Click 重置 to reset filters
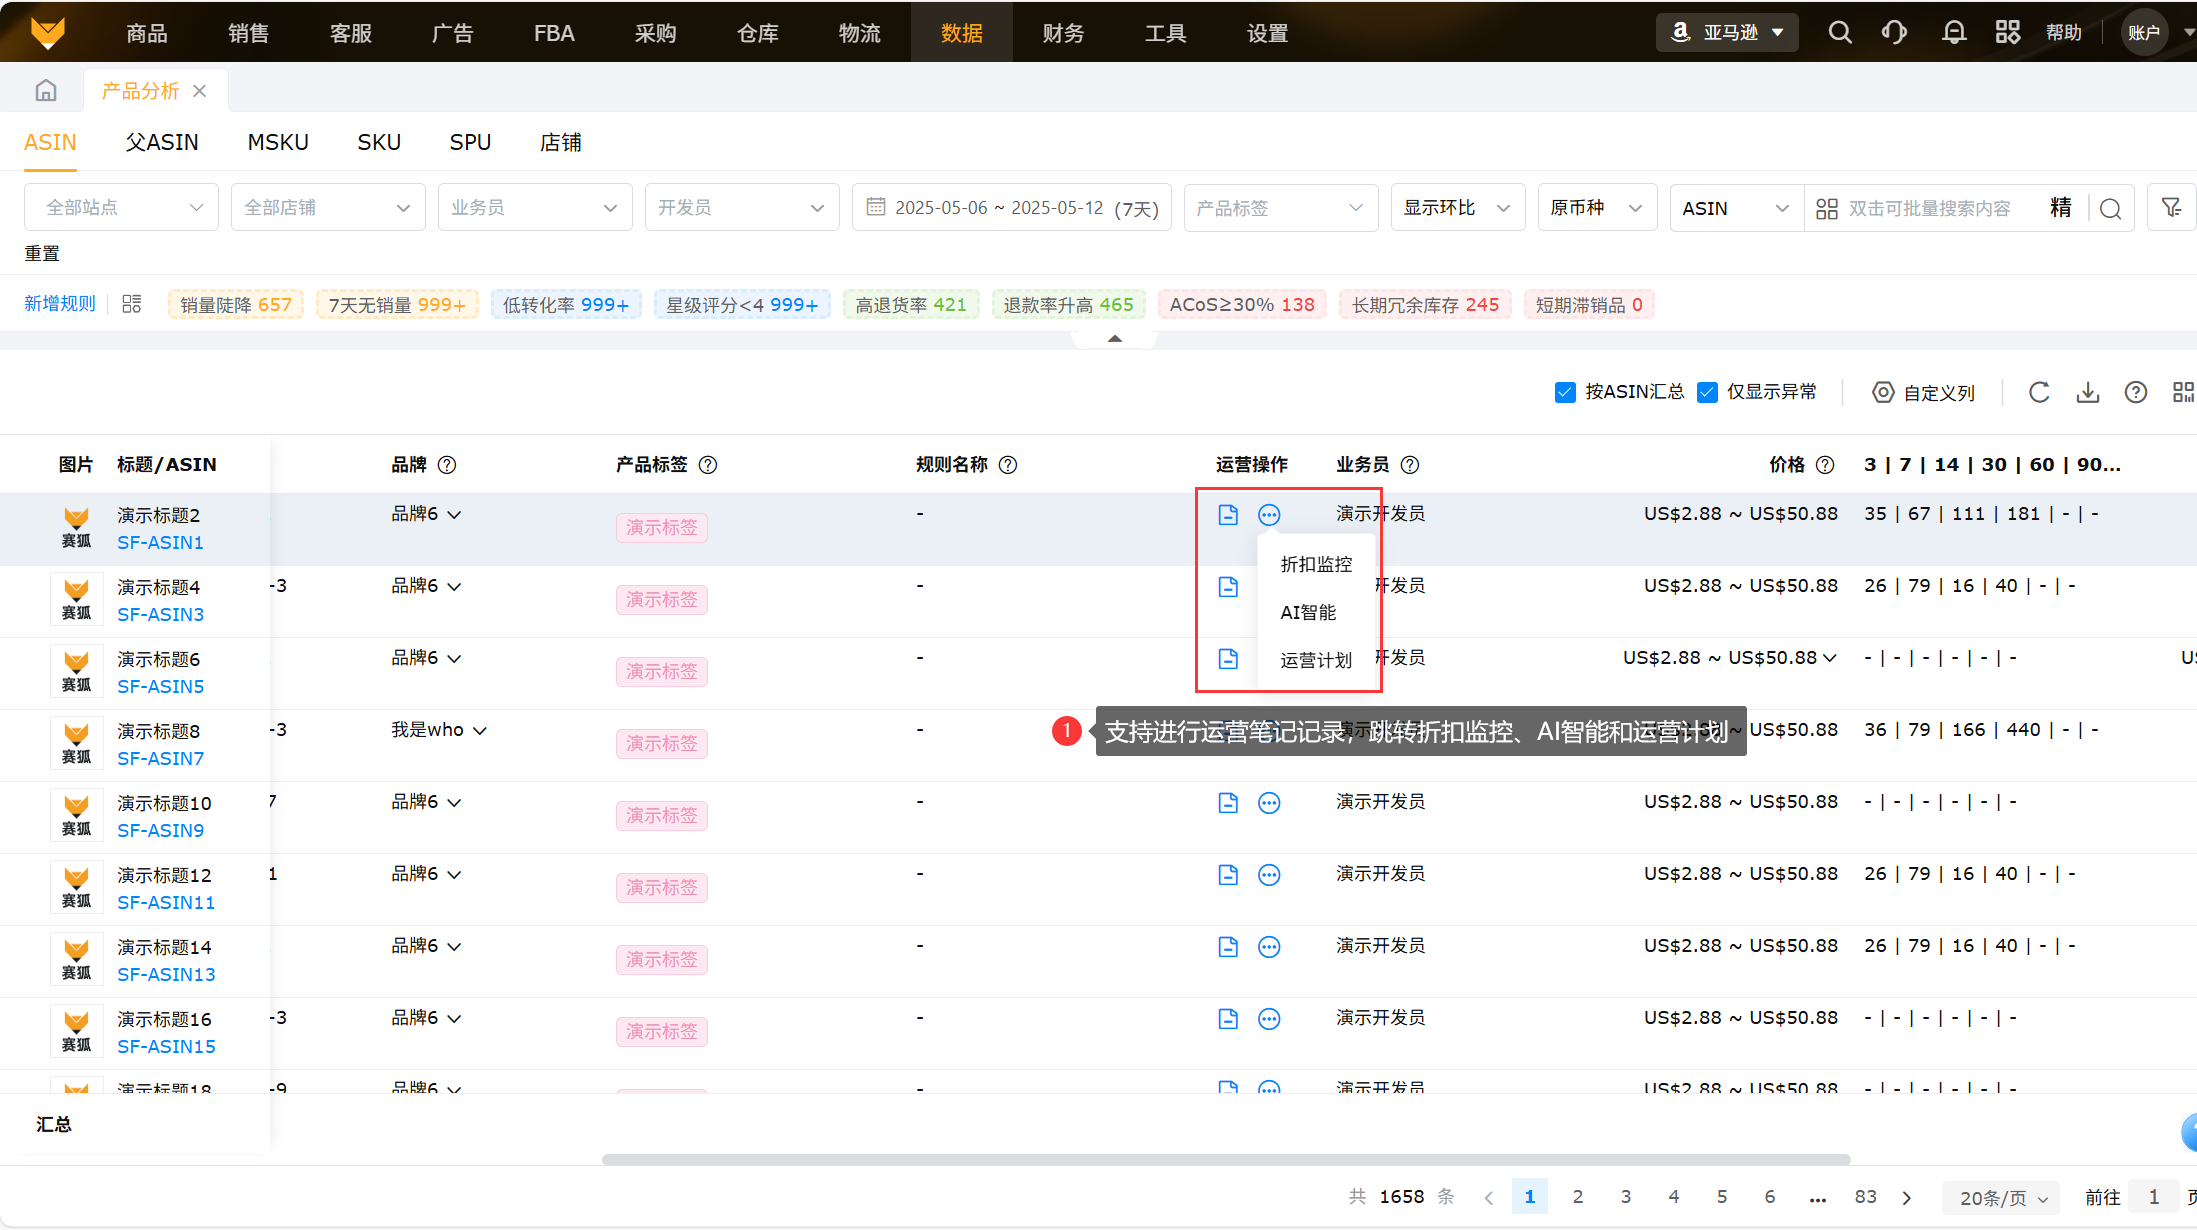The image size is (2197, 1230). [42, 254]
